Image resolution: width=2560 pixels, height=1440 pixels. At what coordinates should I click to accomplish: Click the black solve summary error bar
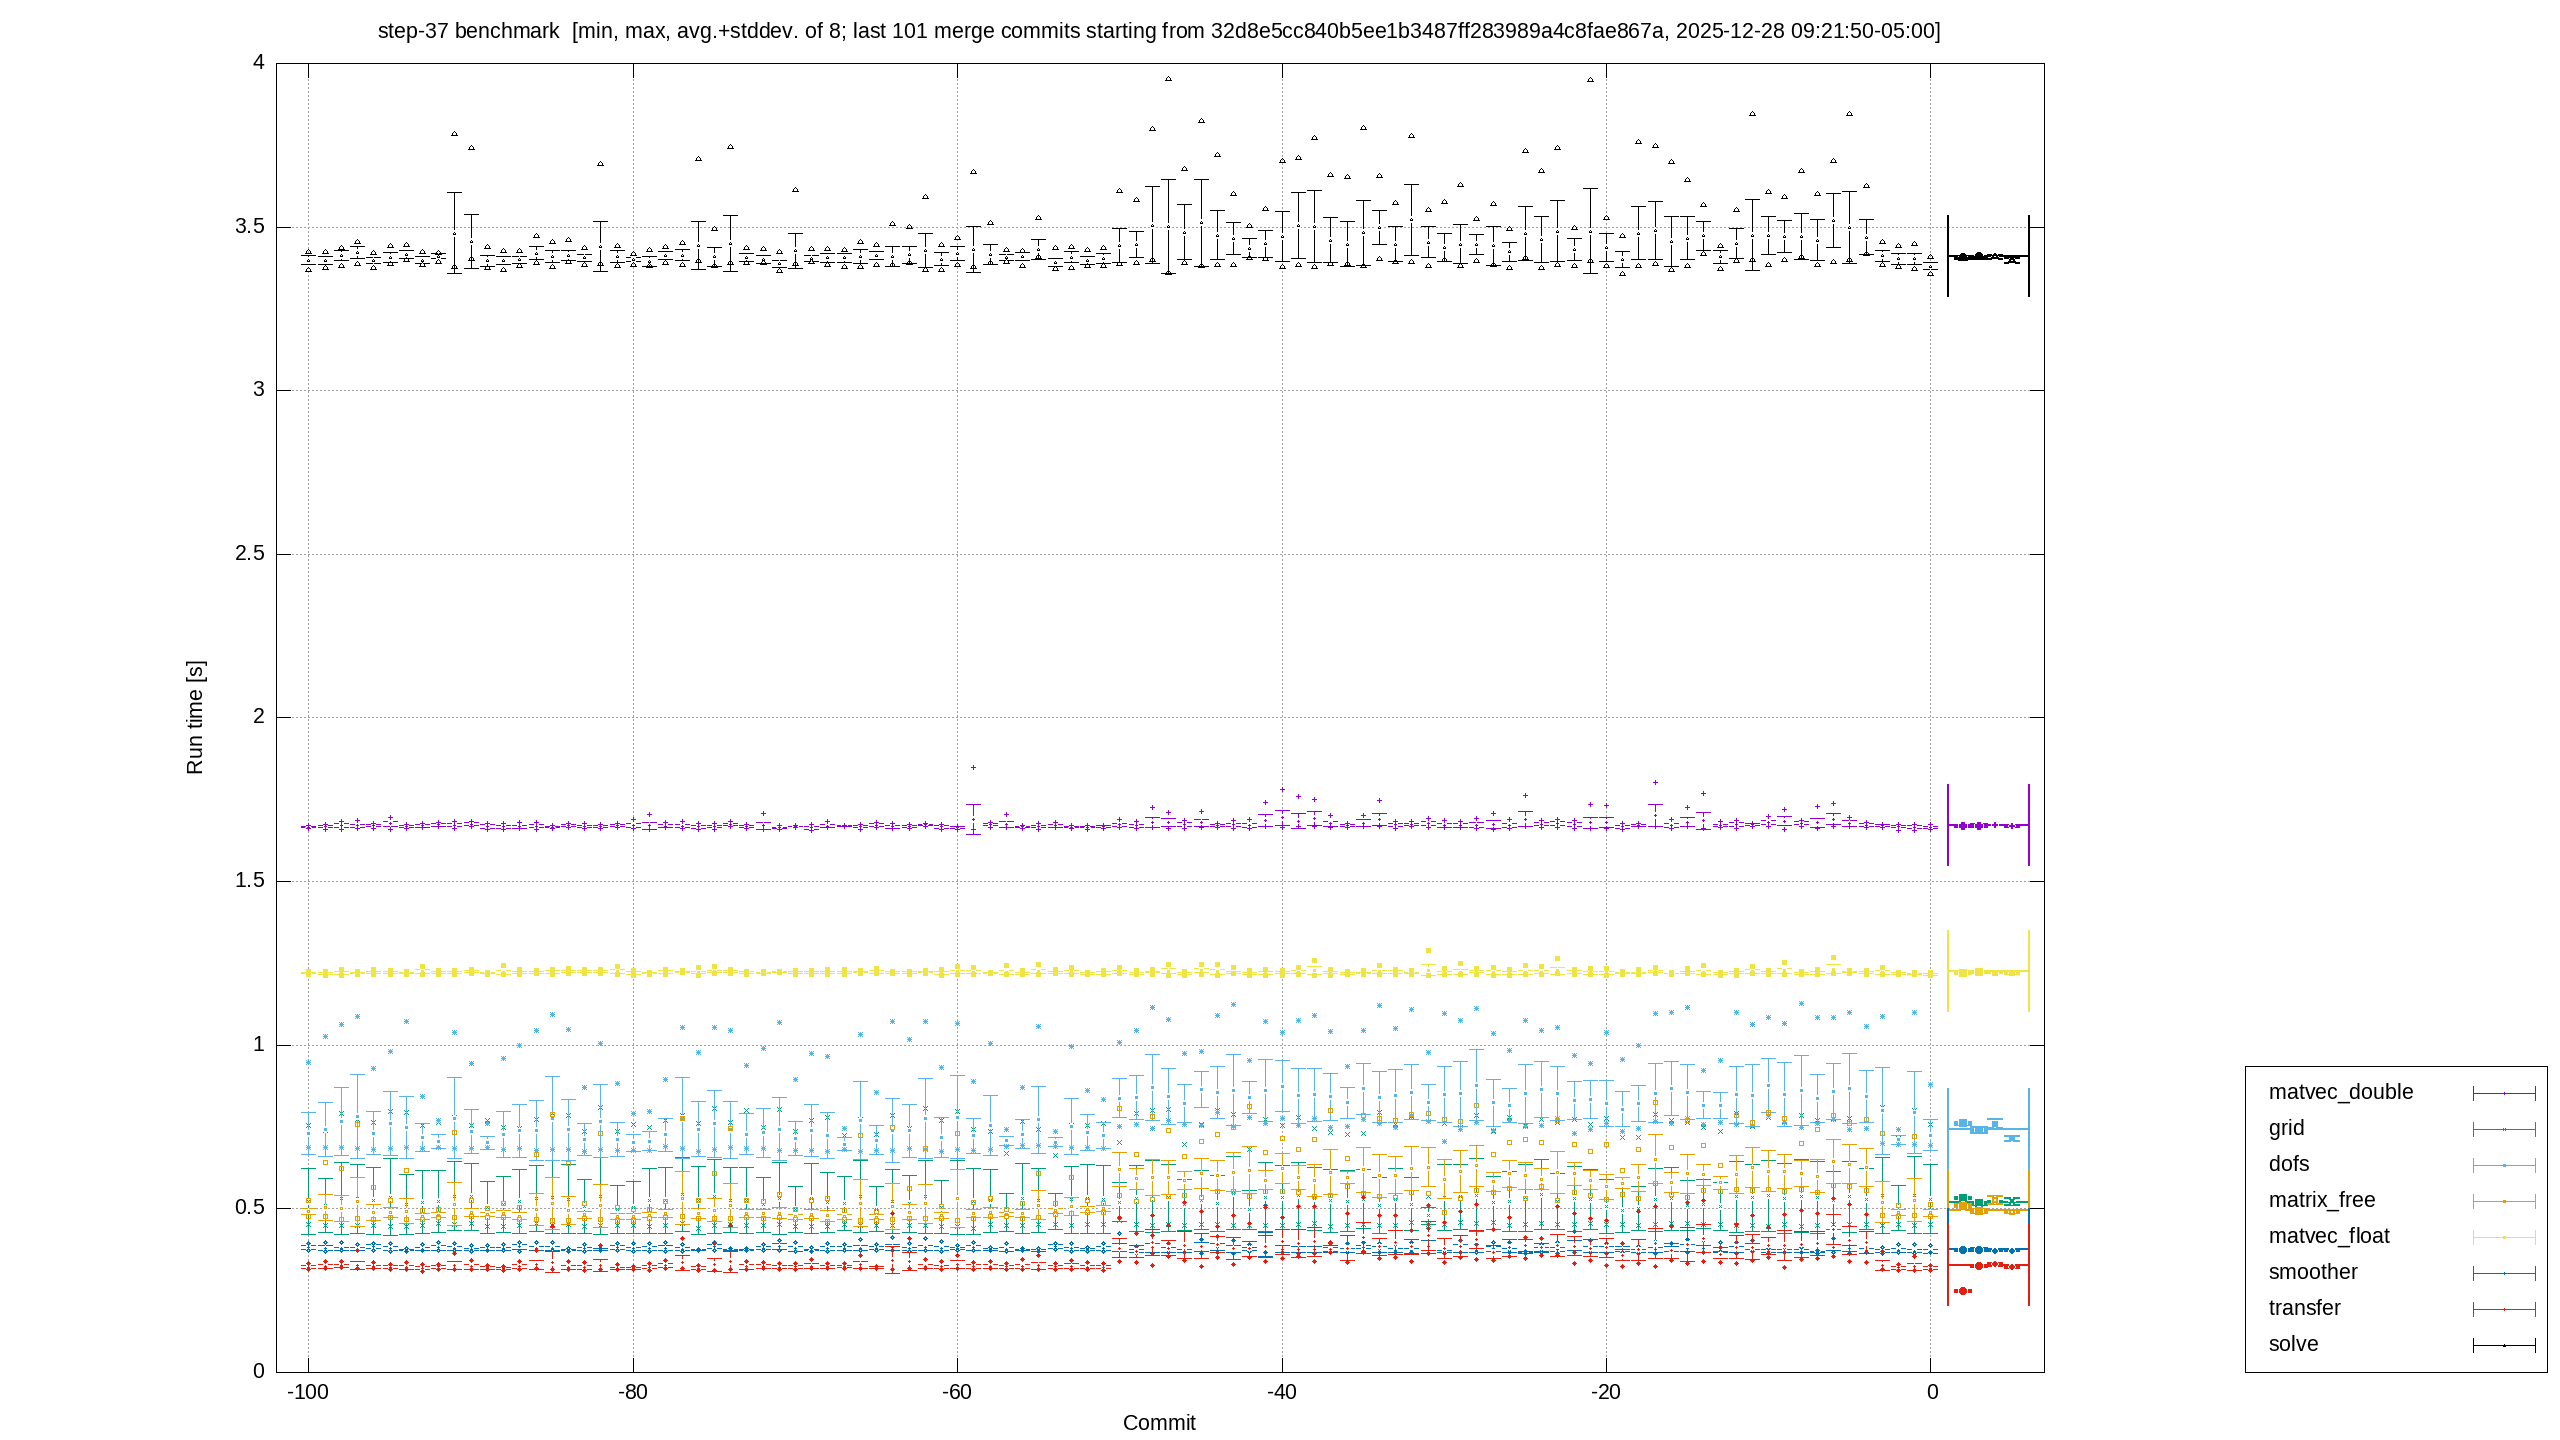click(1988, 256)
